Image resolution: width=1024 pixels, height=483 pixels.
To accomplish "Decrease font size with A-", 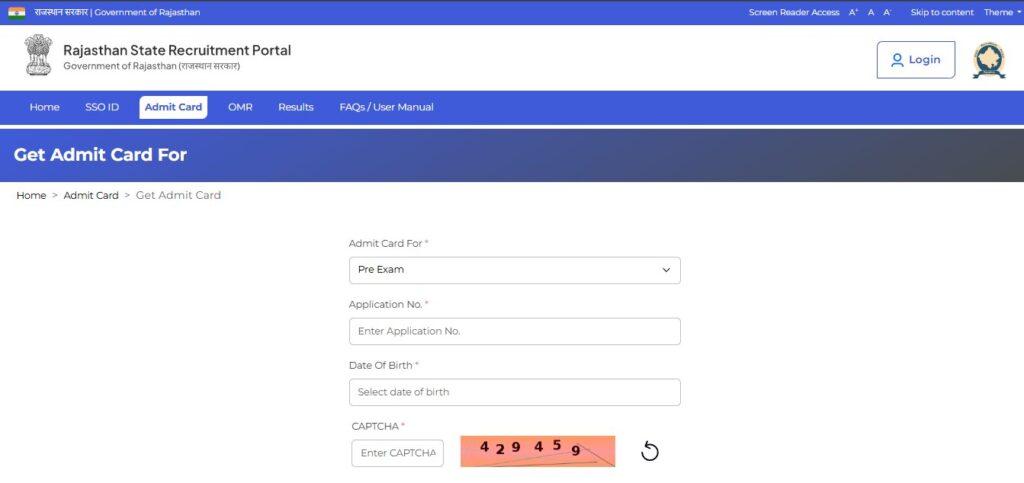I will point(888,12).
